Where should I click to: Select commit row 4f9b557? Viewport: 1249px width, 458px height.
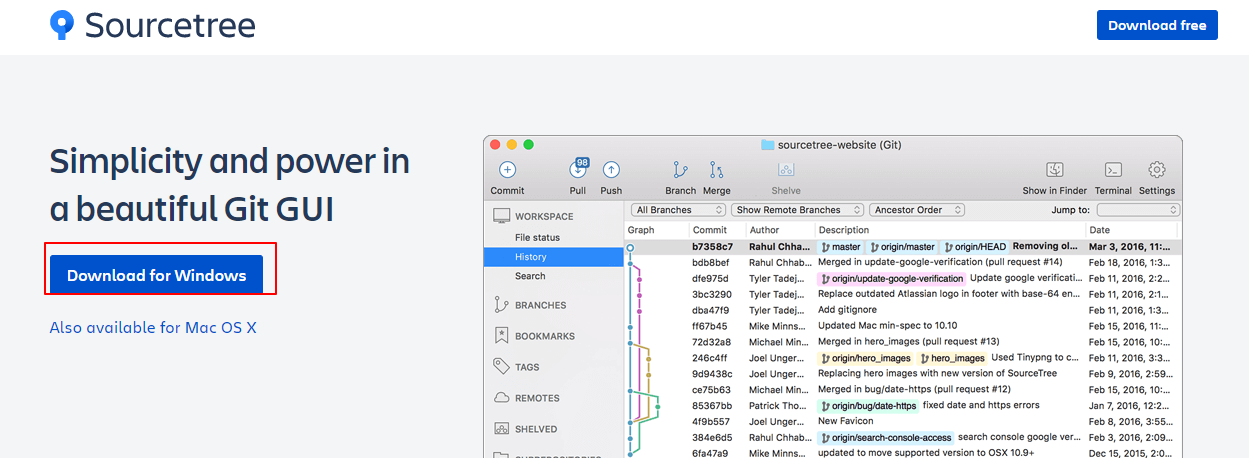(x=903, y=421)
